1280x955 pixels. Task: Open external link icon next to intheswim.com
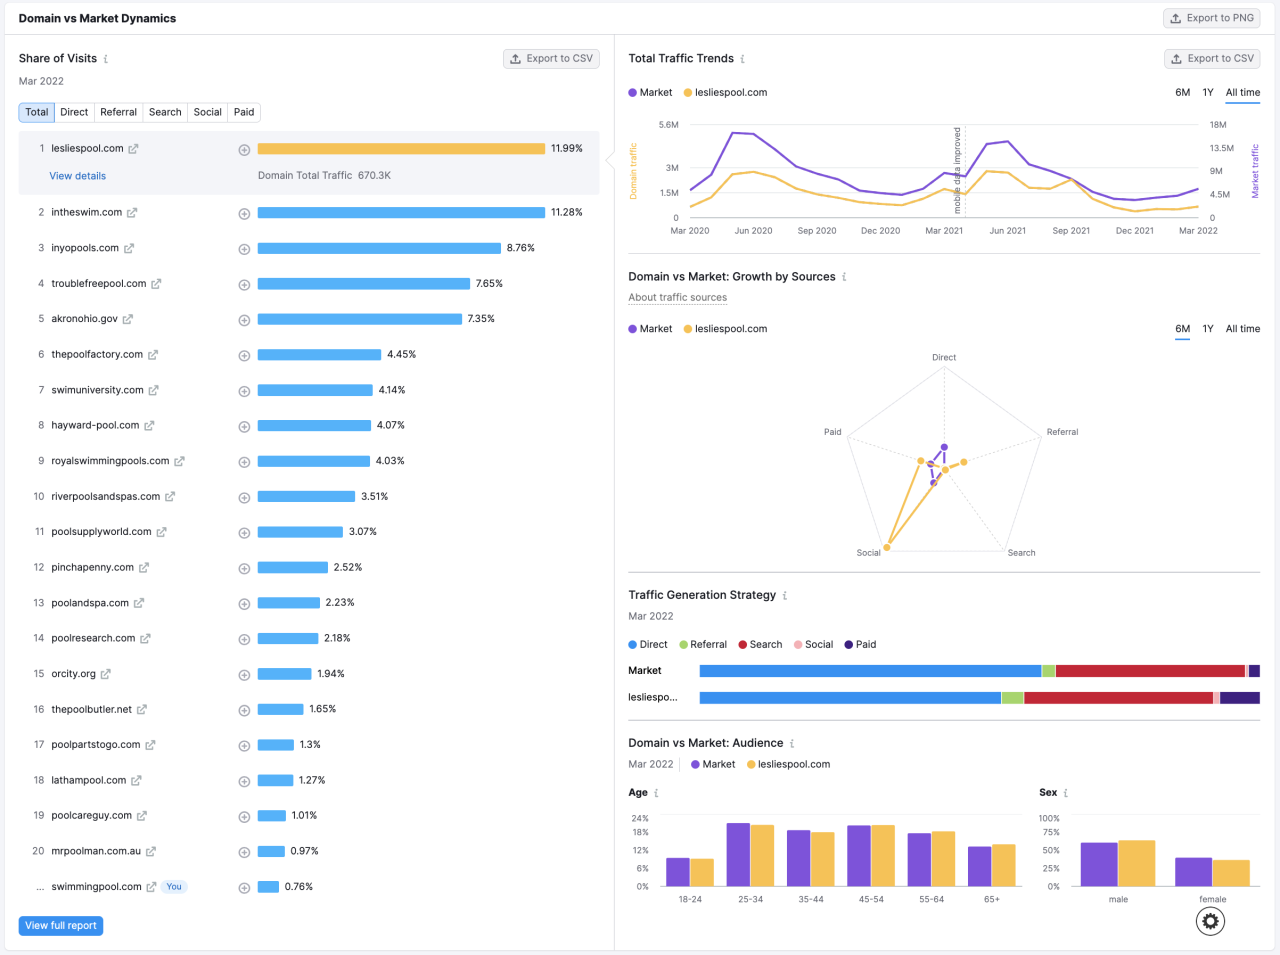132,213
